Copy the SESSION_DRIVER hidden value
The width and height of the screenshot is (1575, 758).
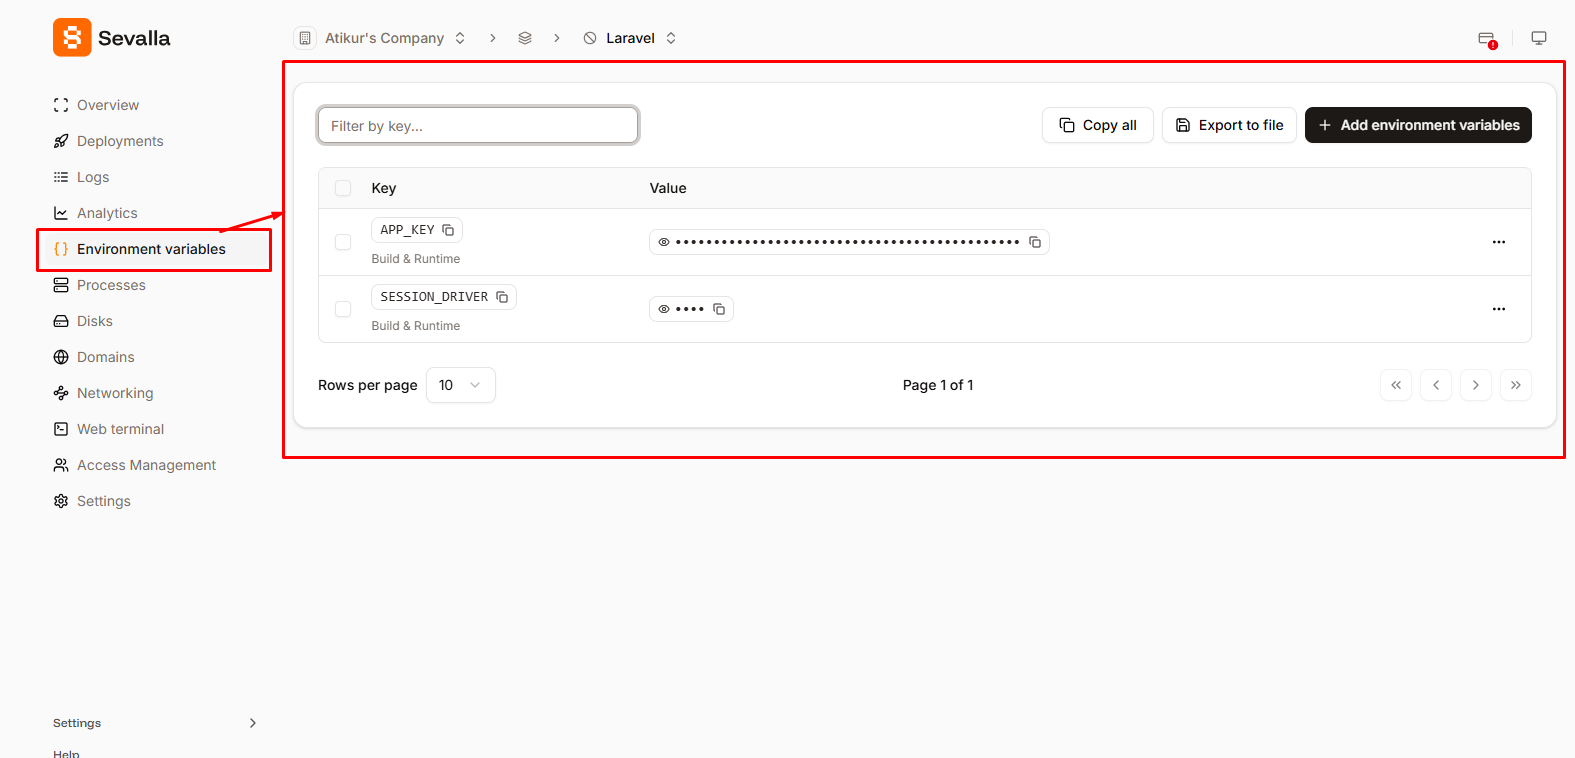tap(719, 309)
